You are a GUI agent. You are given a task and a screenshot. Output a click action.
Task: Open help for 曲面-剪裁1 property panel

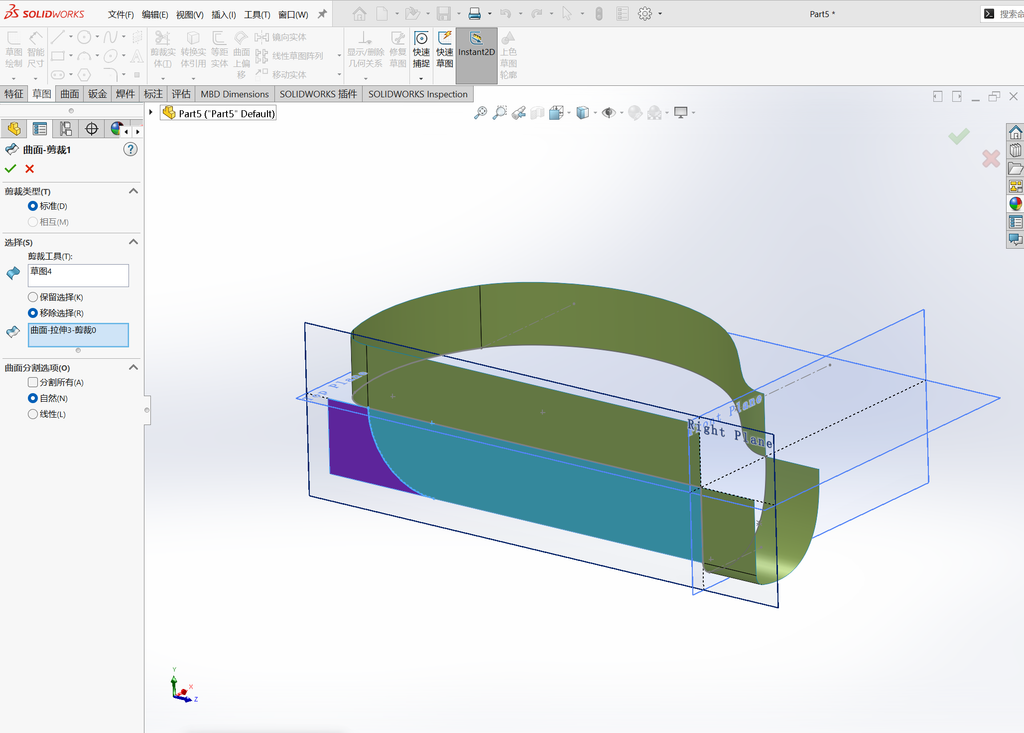click(131, 150)
